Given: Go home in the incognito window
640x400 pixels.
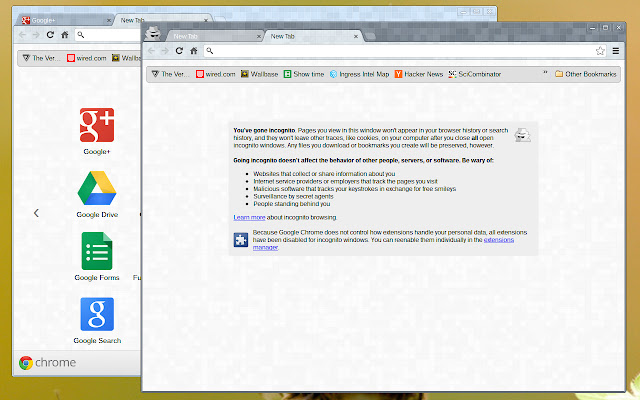Looking at the screenshot, I should 194,51.
